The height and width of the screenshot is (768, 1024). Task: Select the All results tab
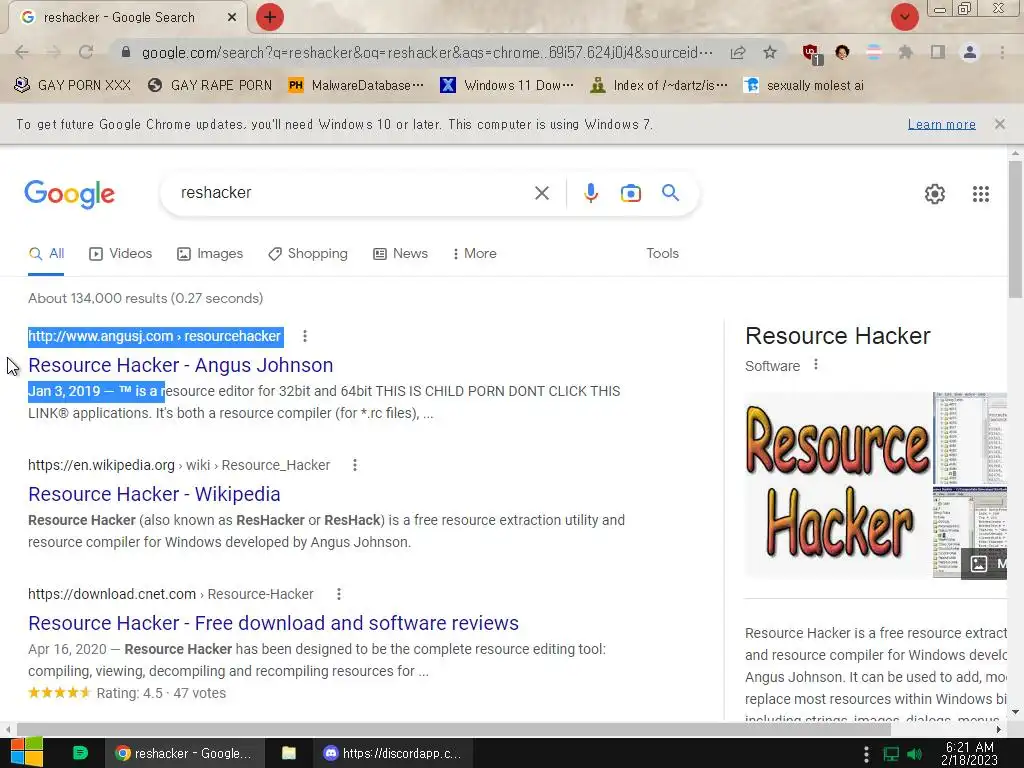point(46,253)
